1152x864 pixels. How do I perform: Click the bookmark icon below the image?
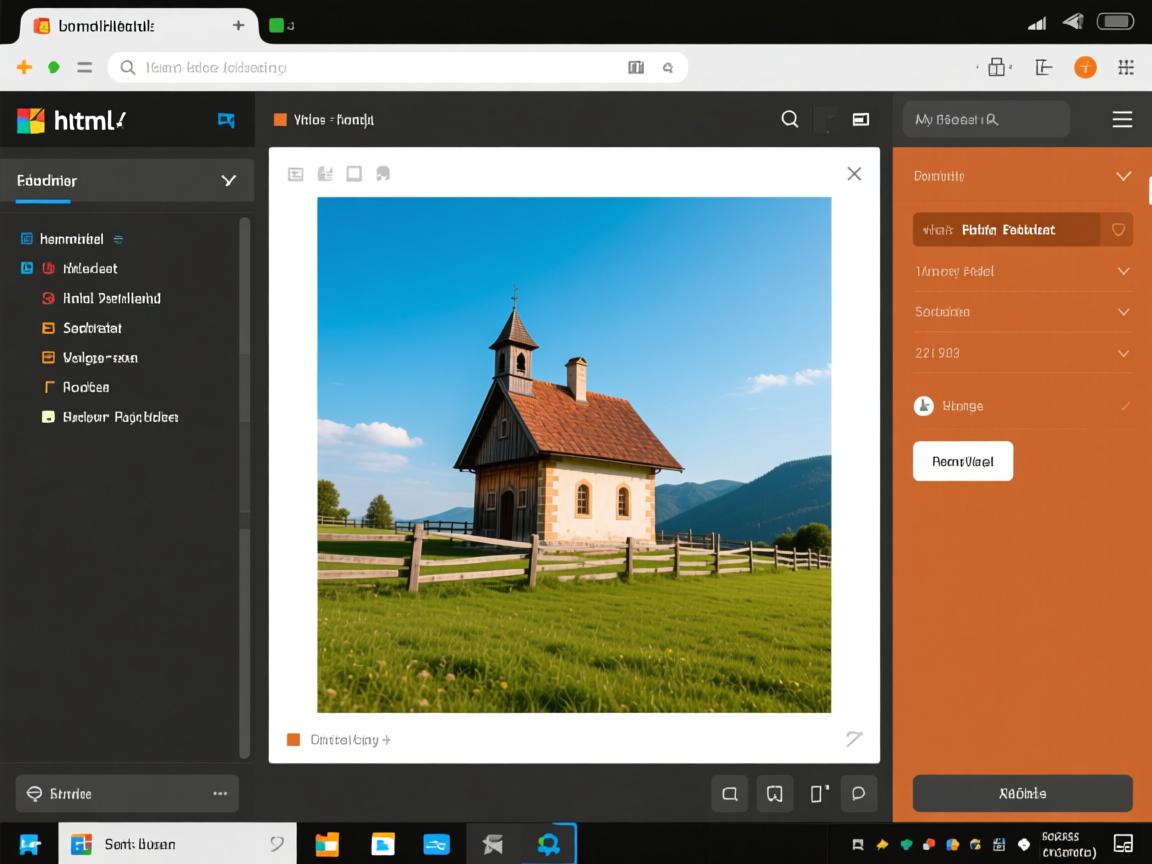[x=774, y=794]
